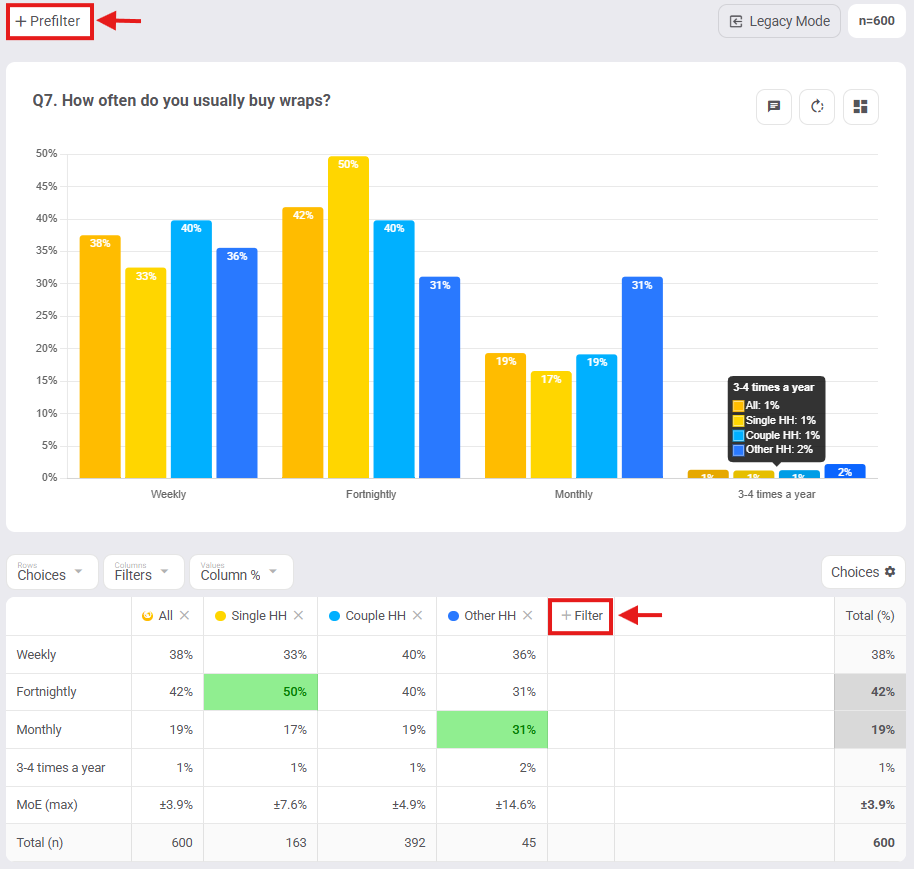914x869 pixels.
Task: Click the 42% Fortnightly All bar
Action: point(303,343)
